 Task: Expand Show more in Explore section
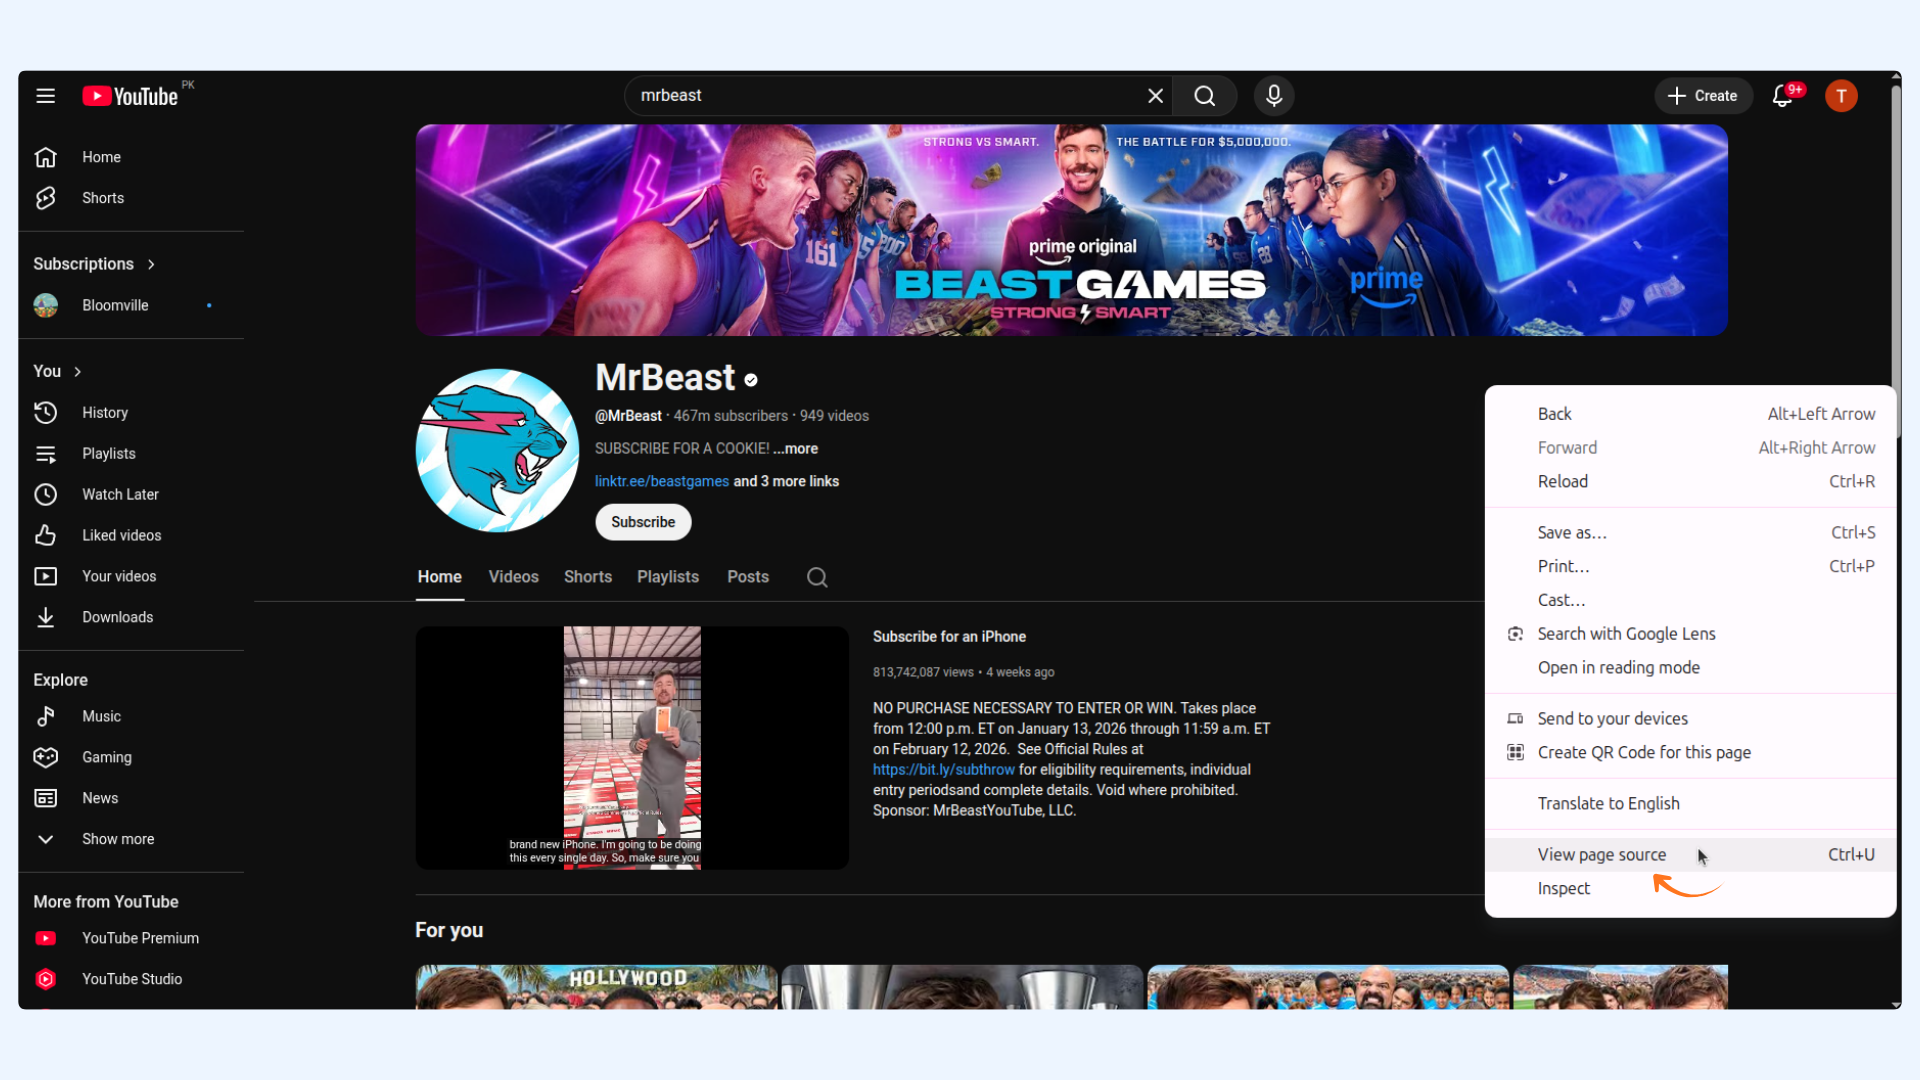tap(117, 839)
